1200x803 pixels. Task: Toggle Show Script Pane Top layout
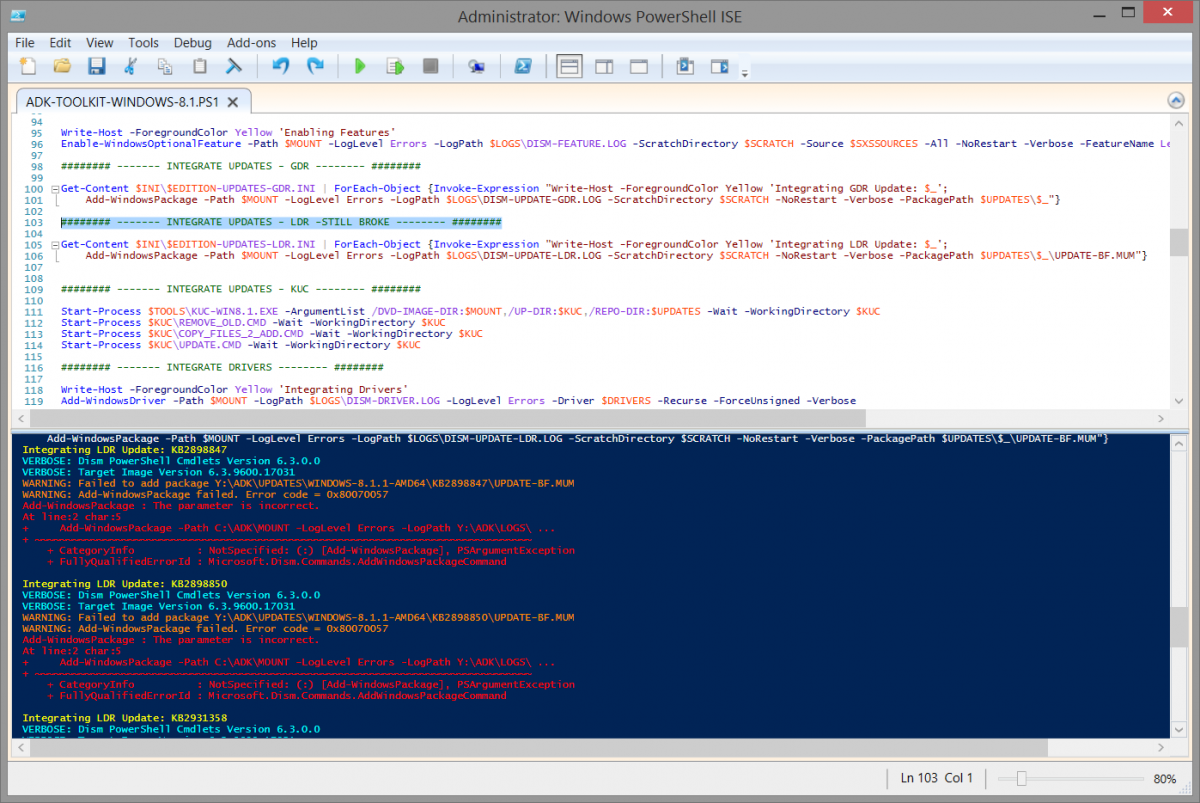(x=569, y=67)
